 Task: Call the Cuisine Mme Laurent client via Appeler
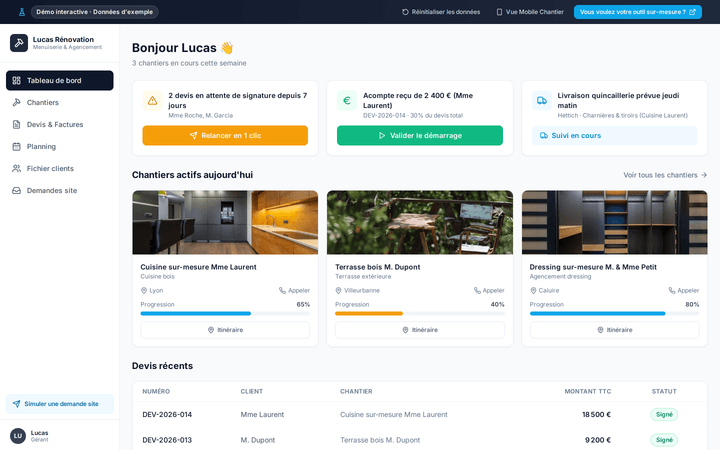pos(294,291)
